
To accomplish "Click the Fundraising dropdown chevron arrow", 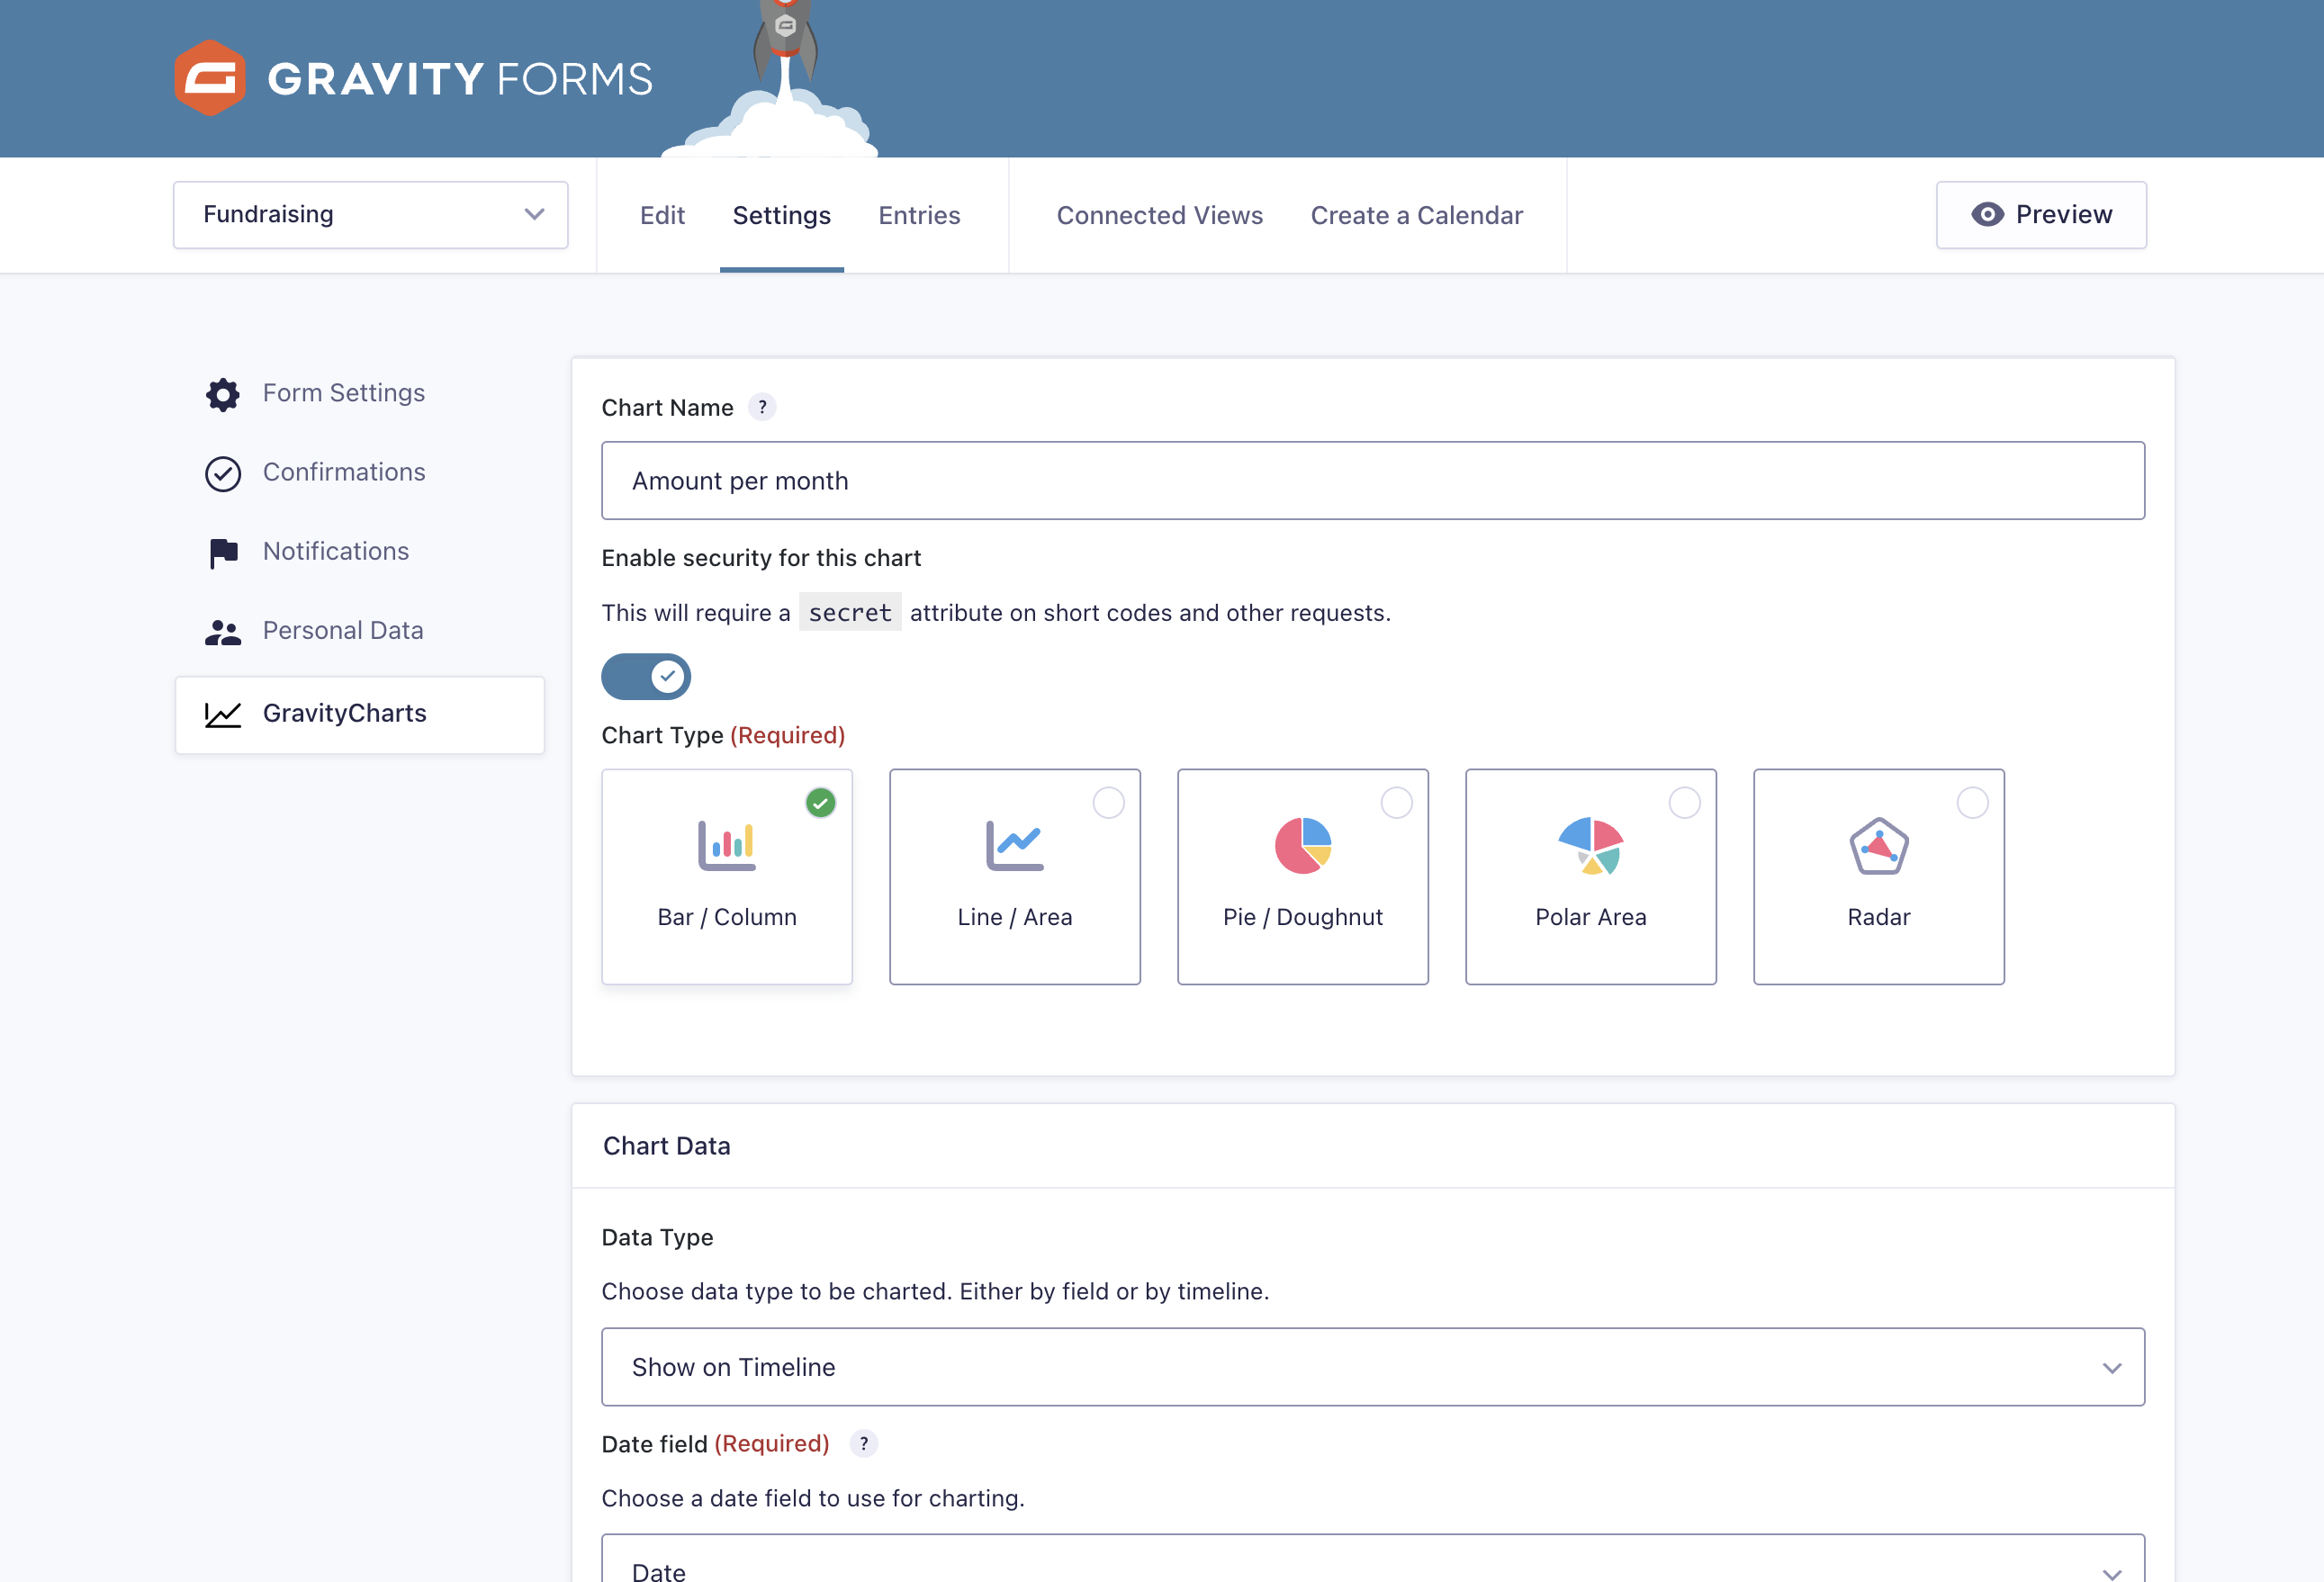I will [x=534, y=214].
